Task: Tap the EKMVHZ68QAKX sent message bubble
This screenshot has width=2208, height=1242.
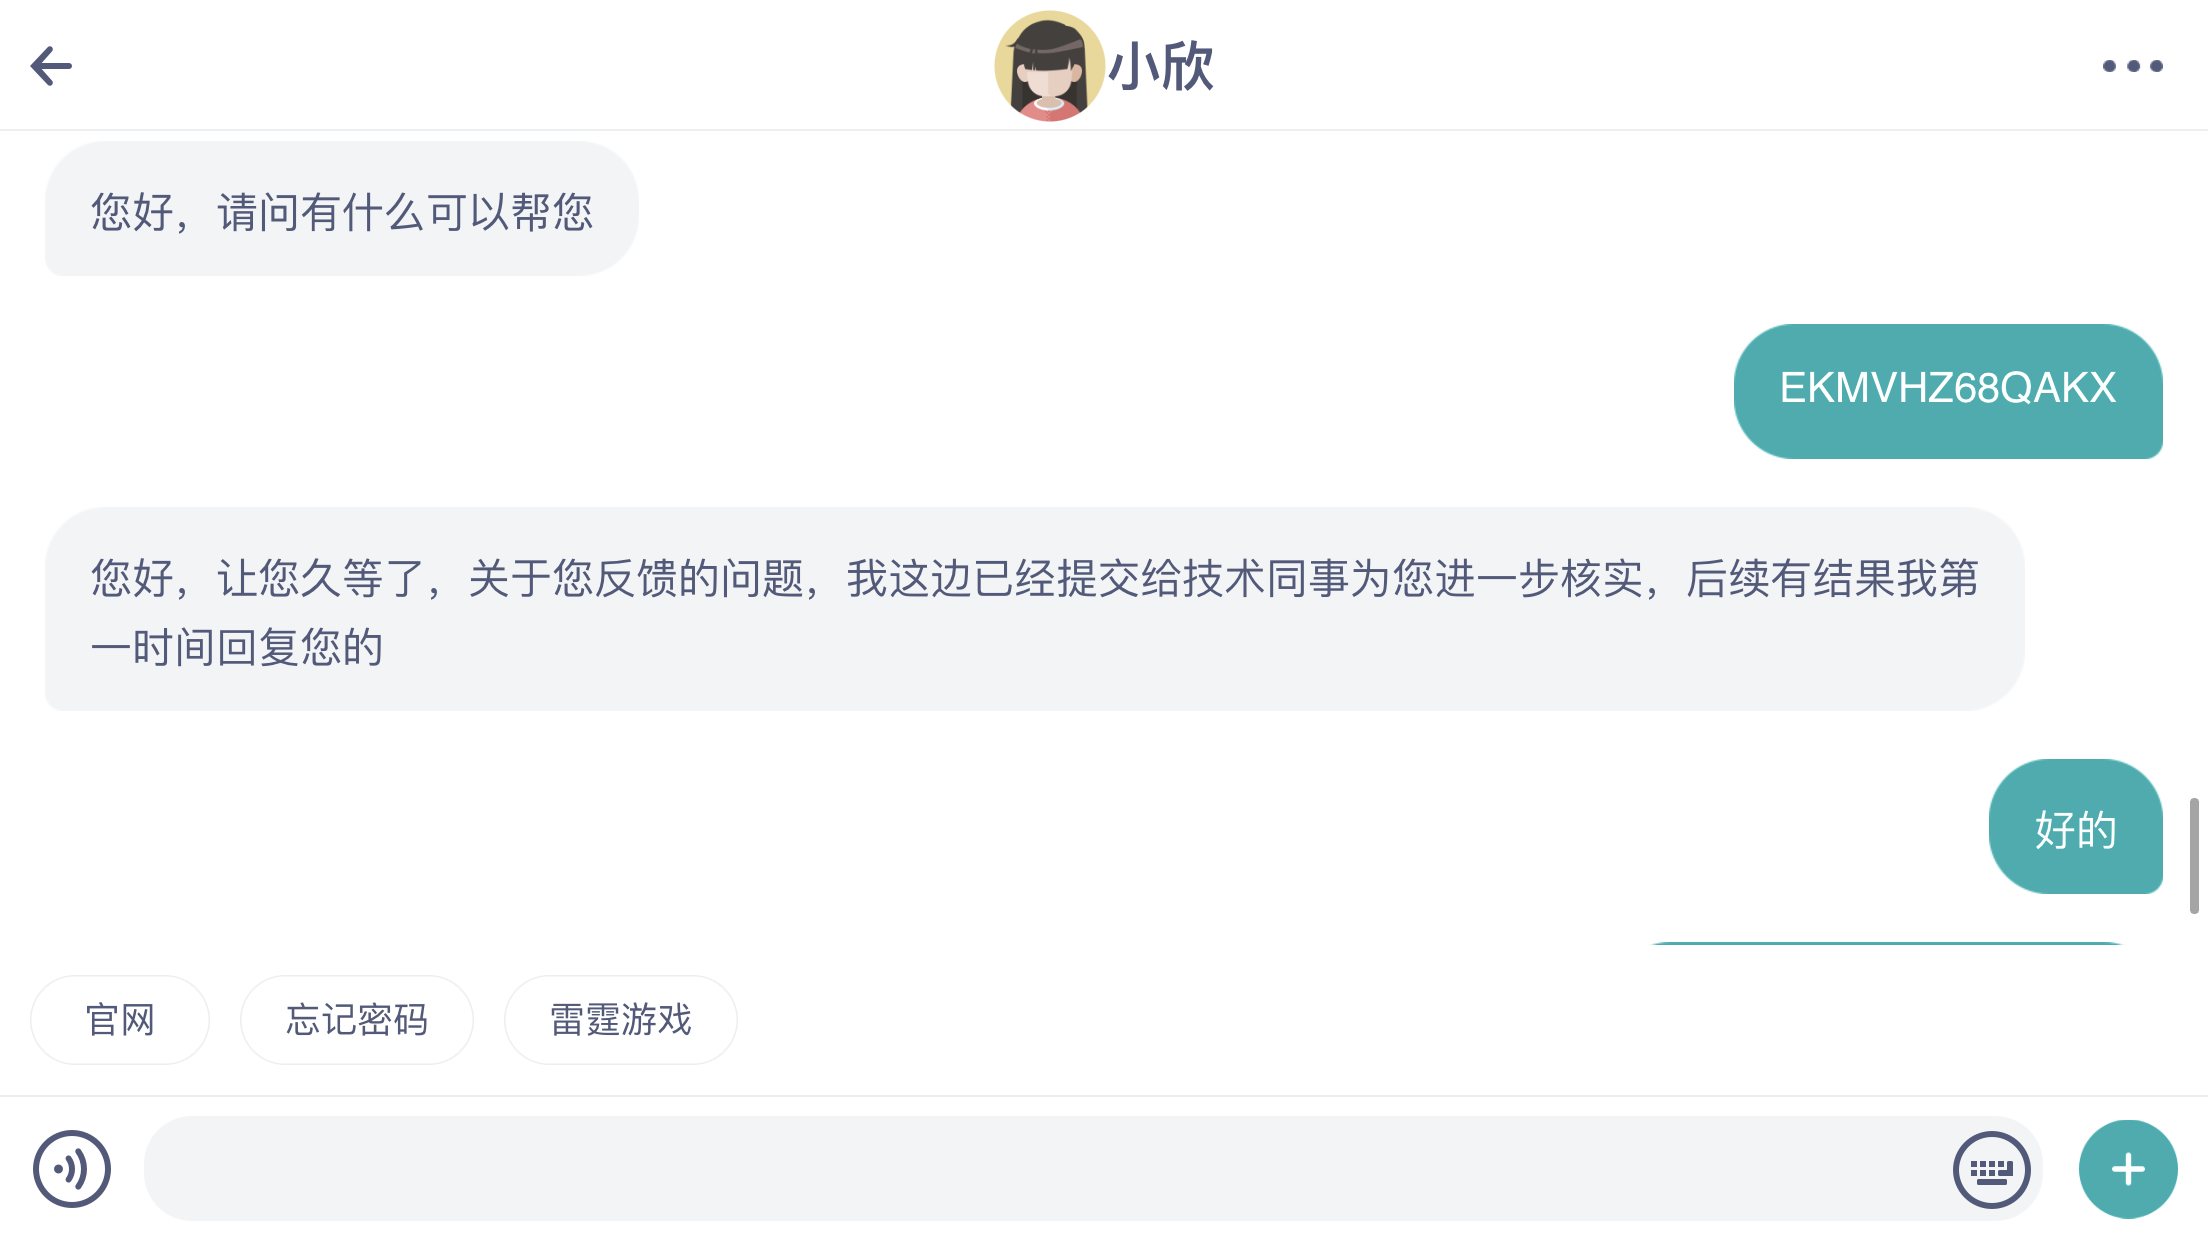Action: 1947,390
